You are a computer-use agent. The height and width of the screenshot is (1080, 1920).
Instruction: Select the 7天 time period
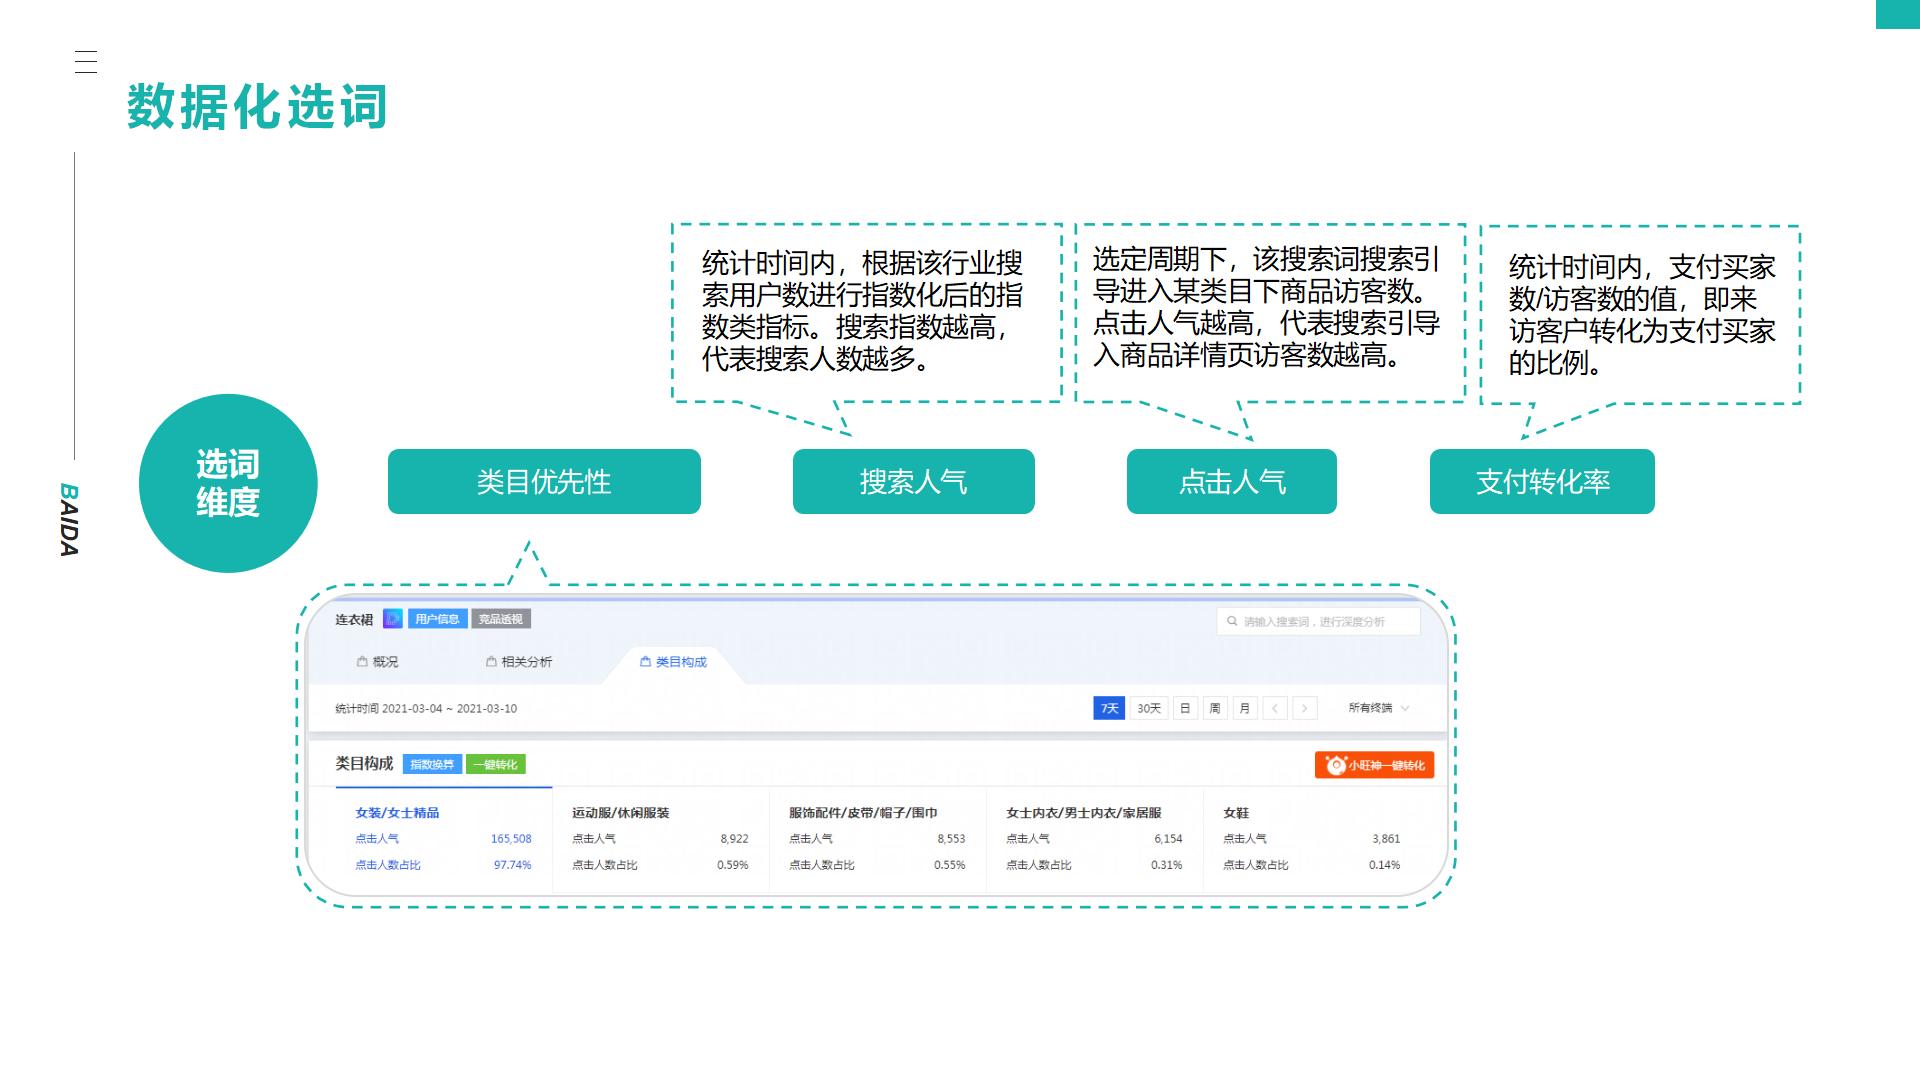click(x=1107, y=708)
